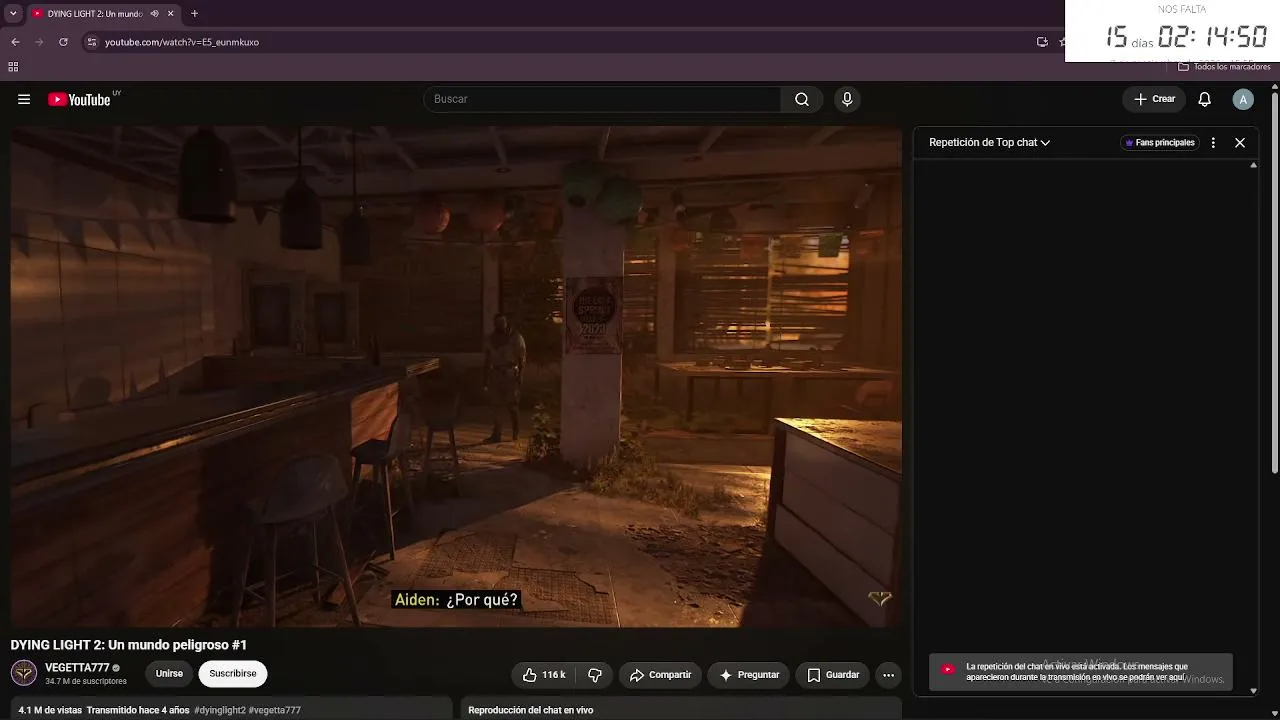Screen dimensions: 1280x720
Task: Open the Preguntar assistant button
Action: point(749,675)
